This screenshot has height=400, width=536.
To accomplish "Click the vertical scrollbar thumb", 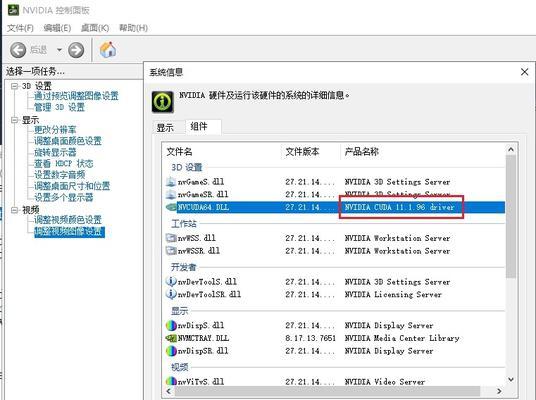I will pyautogui.click(x=511, y=216).
